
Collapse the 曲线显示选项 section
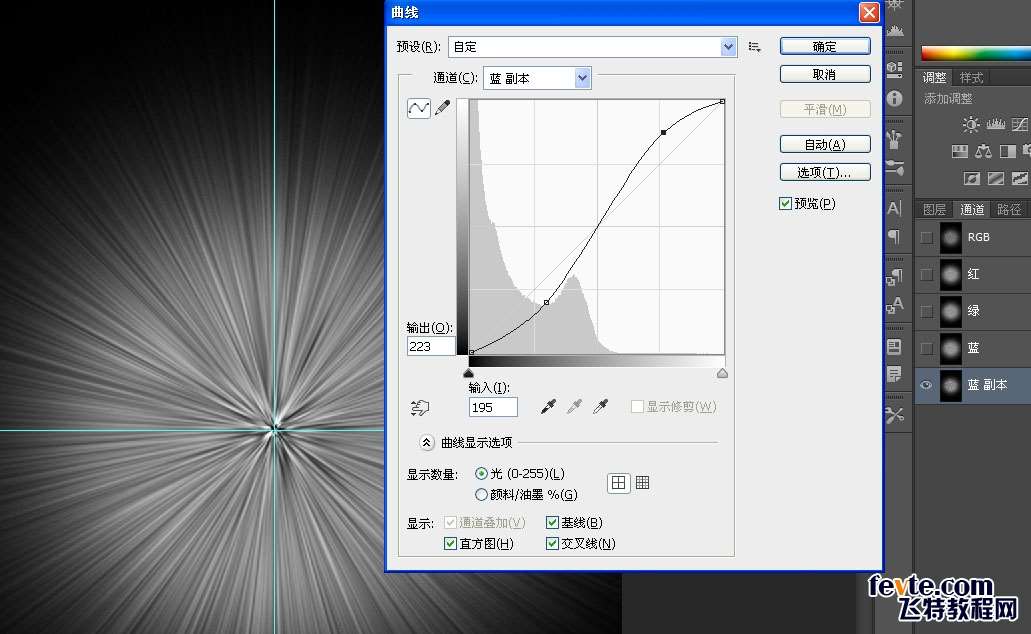click(x=426, y=443)
